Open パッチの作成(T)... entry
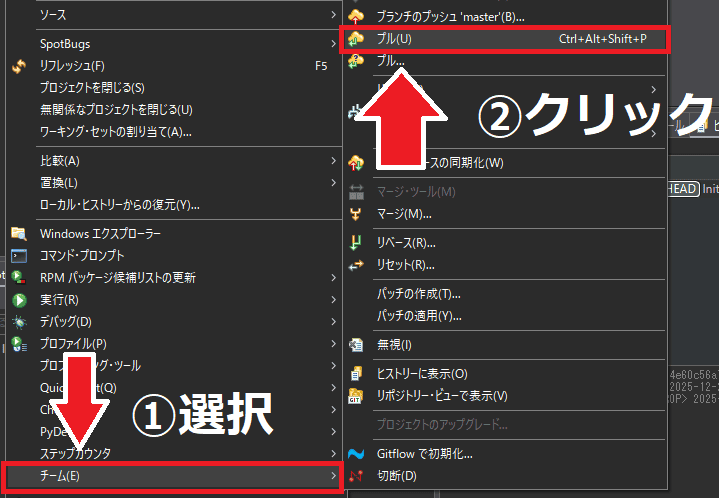719x498 pixels. (418, 294)
